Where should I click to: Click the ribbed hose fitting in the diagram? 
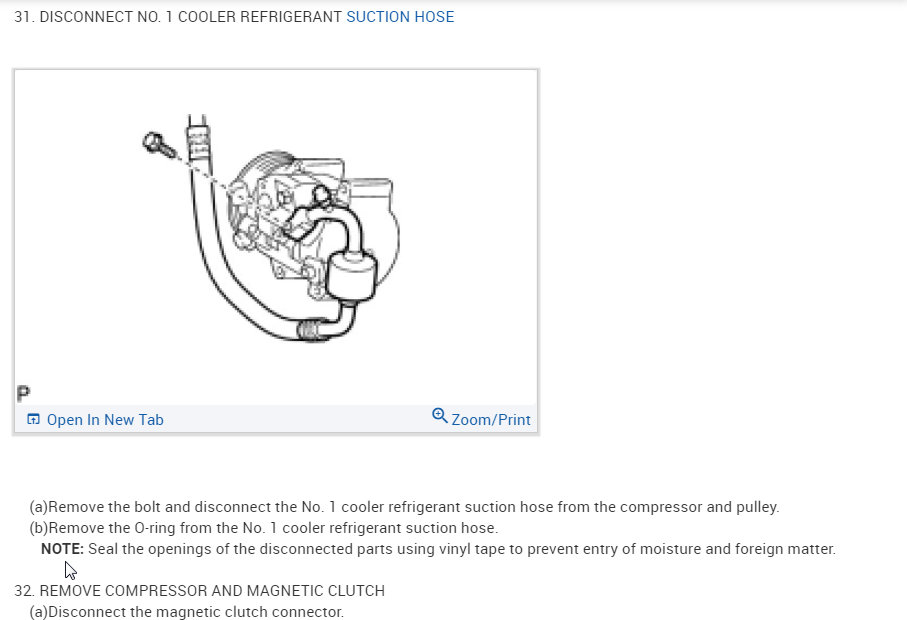pyautogui.click(x=314, y=325)
